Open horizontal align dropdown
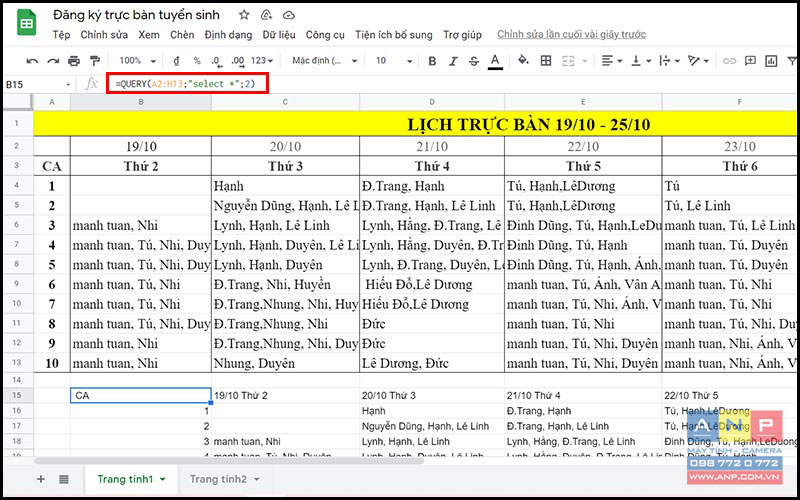The width and height of the screenshot is (800, 500). [x=612, y=61]
